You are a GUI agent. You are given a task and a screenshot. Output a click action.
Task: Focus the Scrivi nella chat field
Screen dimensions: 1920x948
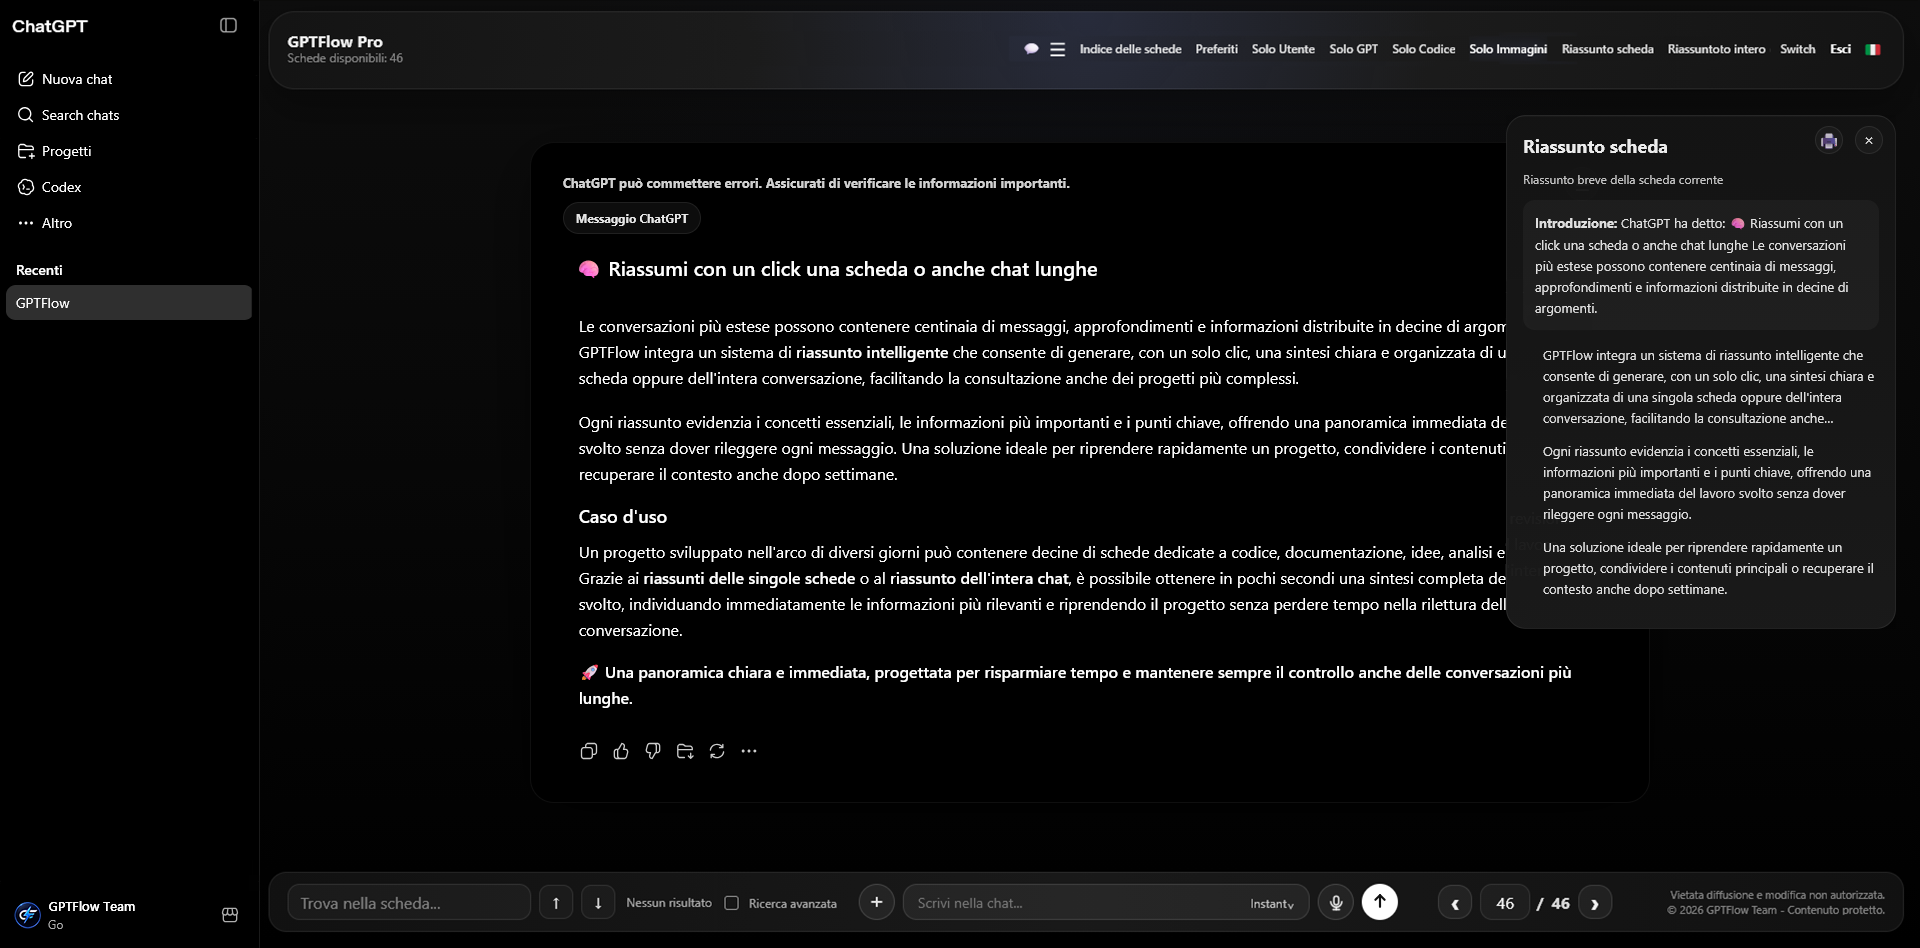pyautogui.click(x=1070, y=903)
